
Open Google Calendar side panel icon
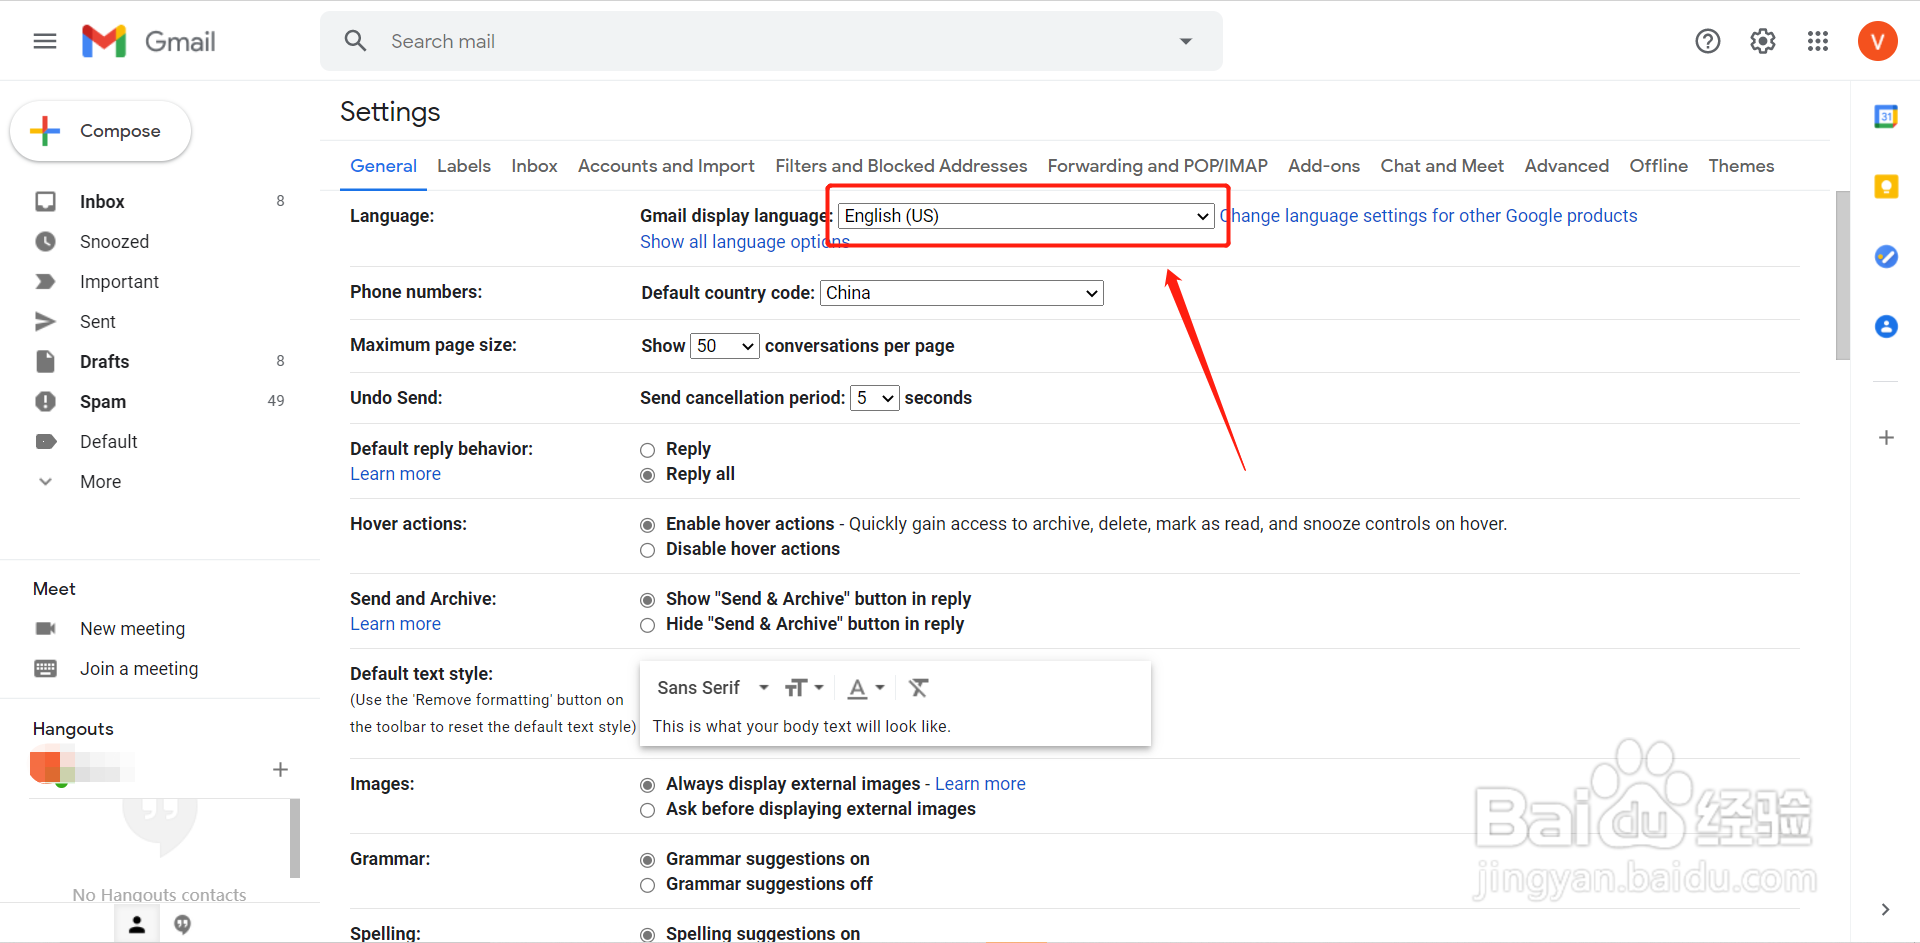tap(1886, 117)
